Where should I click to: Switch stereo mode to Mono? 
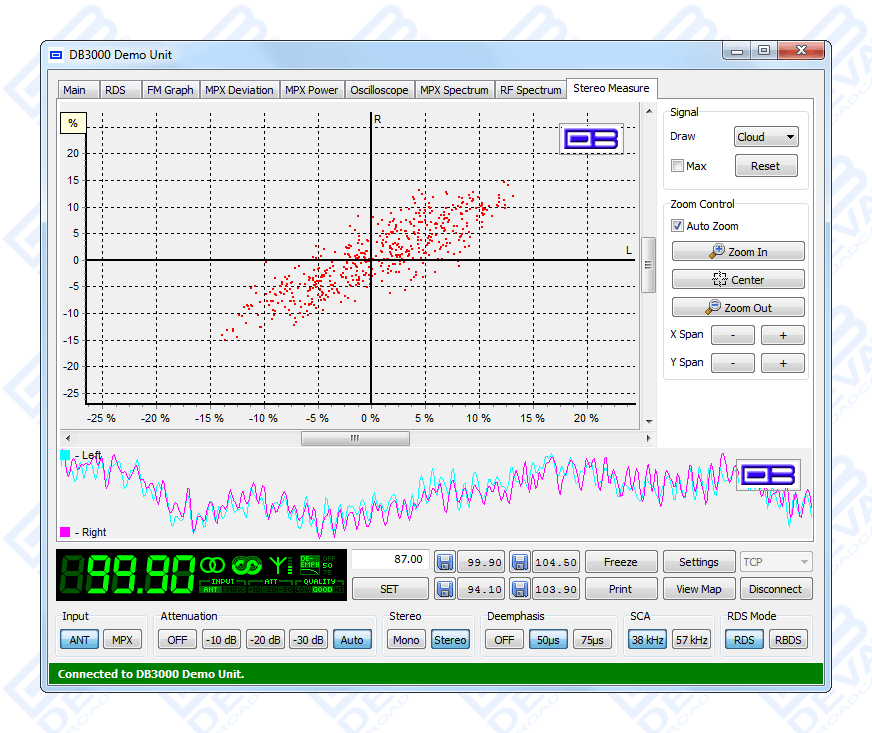pyautogui.click(x=406, y=640)
